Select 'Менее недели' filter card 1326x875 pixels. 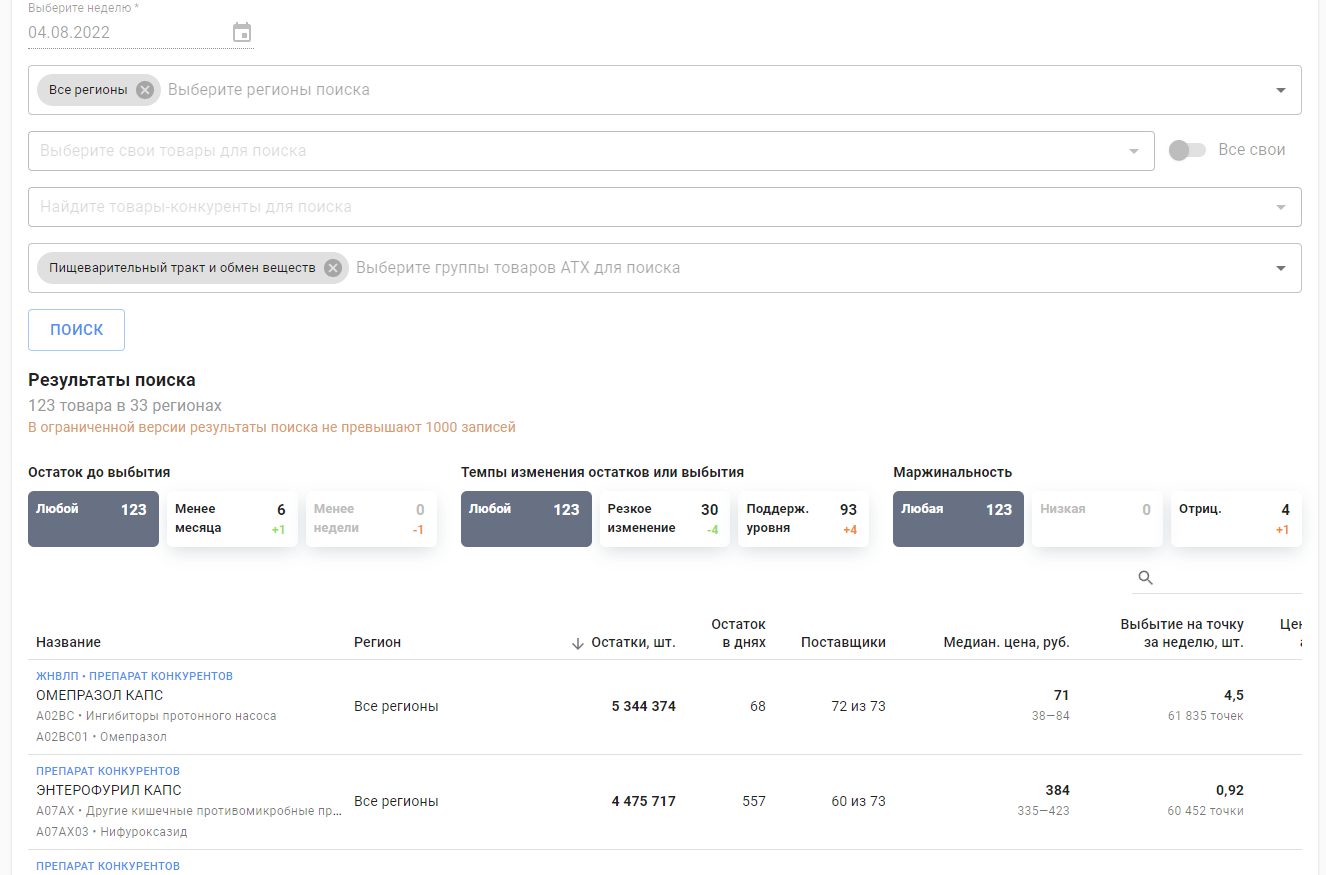(371, 519)
